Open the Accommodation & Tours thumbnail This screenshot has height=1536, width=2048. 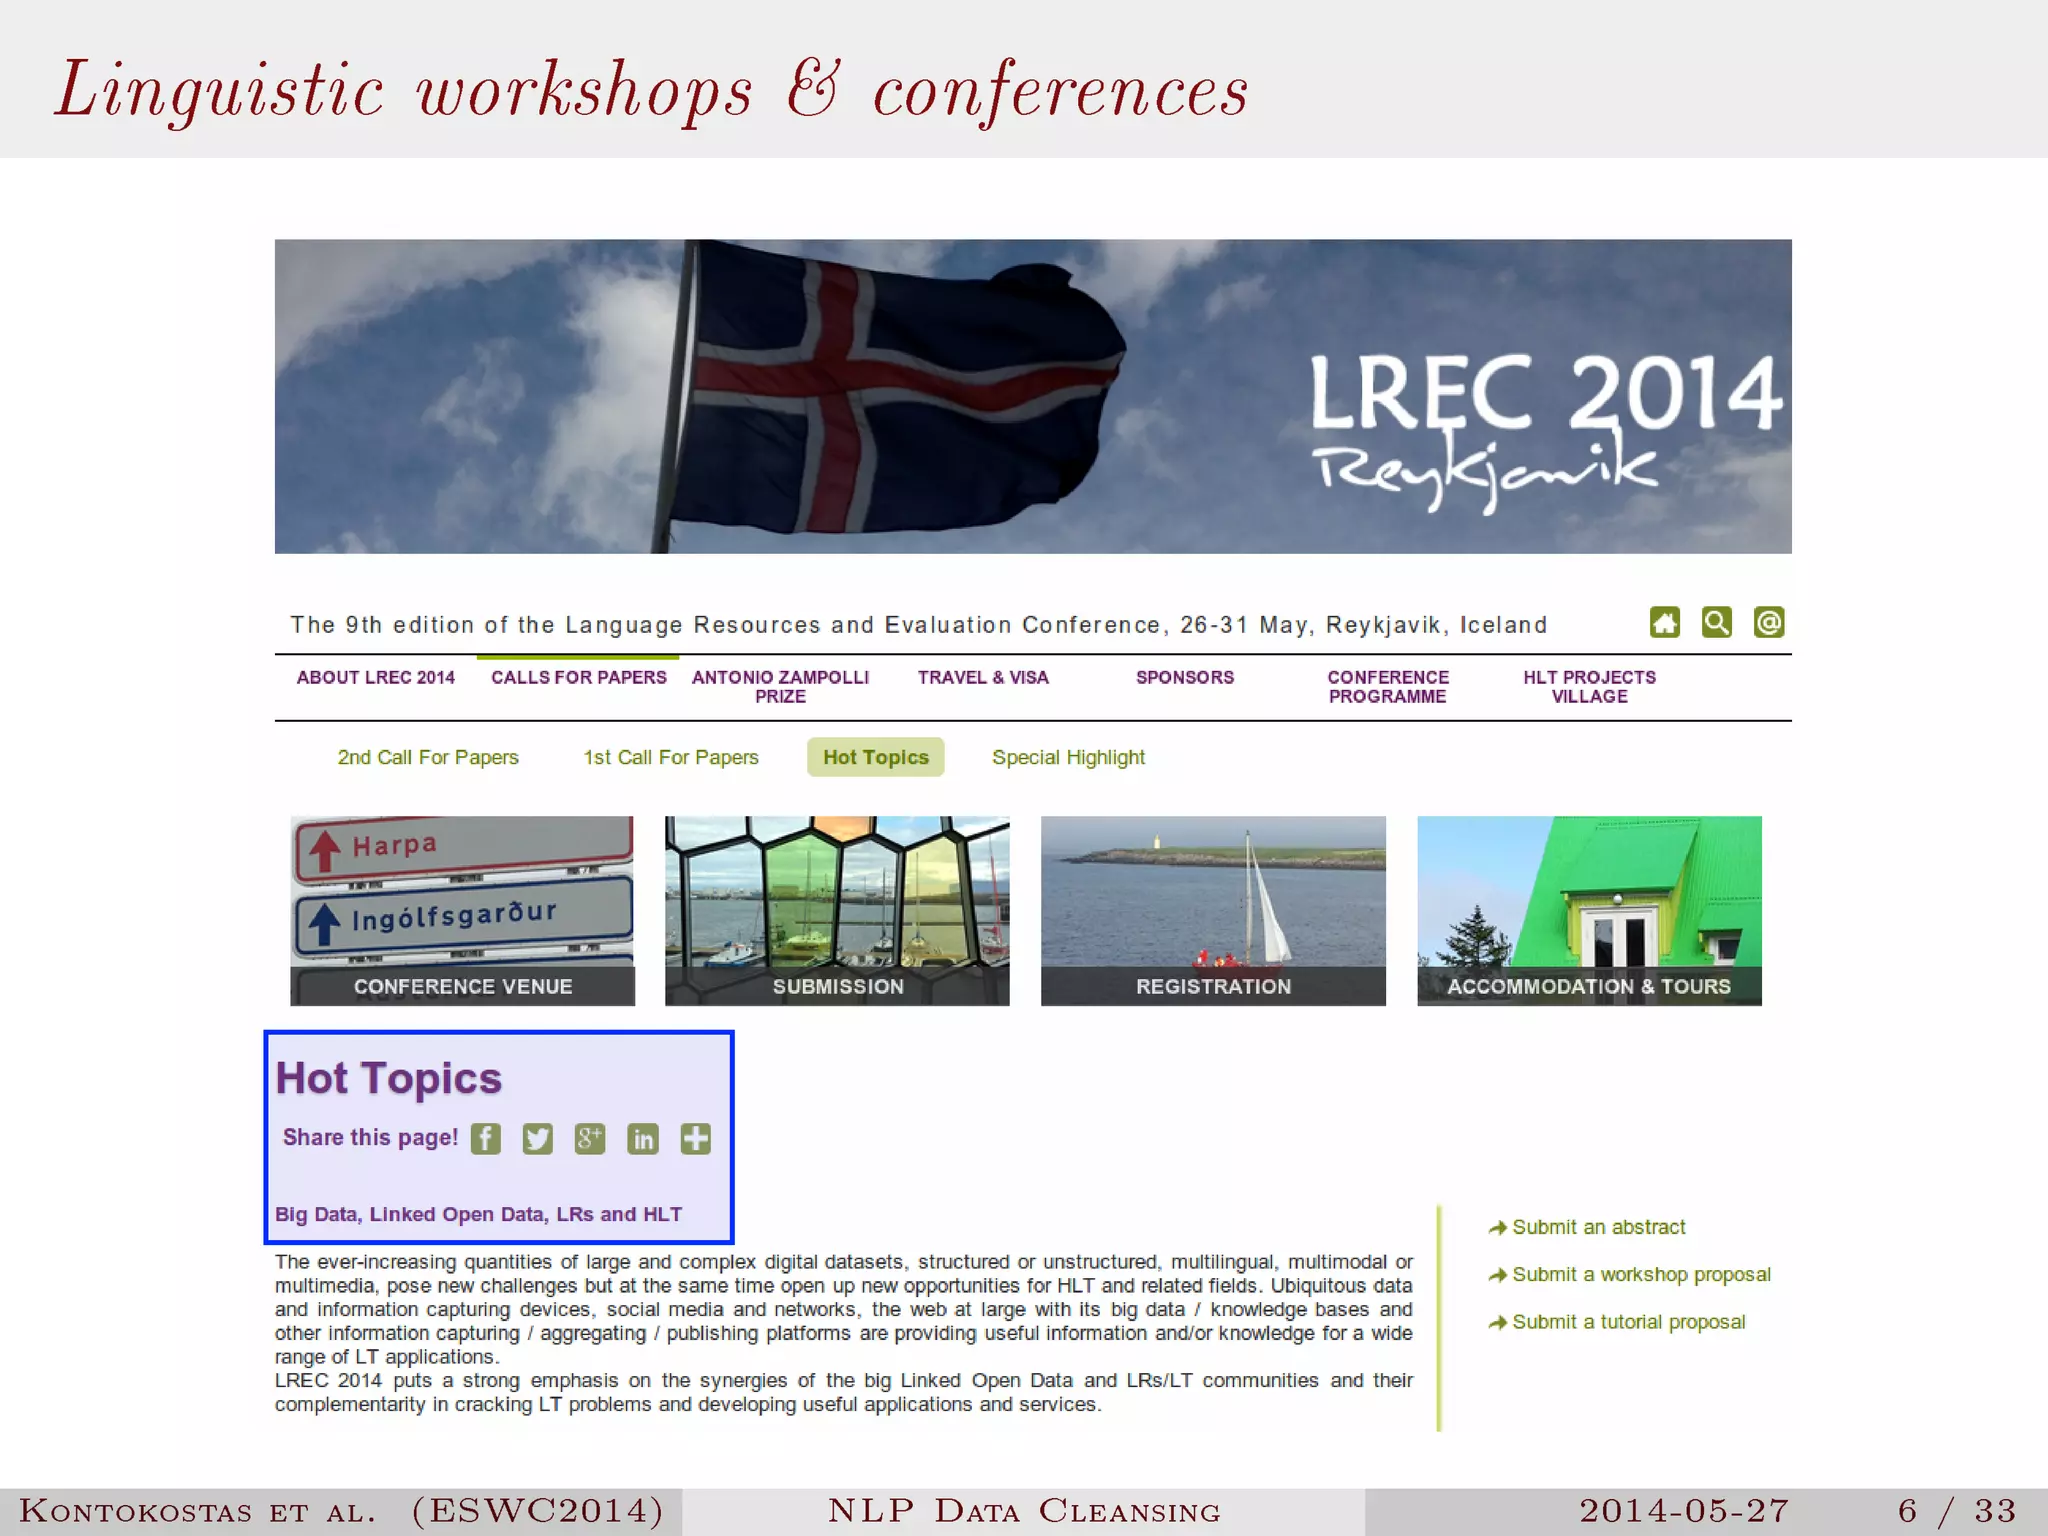(1590, 911)
